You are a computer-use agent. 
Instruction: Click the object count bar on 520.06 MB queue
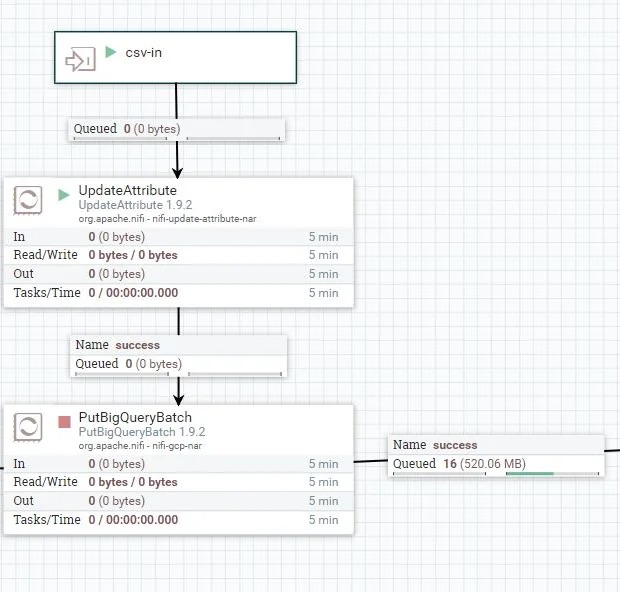439,473
